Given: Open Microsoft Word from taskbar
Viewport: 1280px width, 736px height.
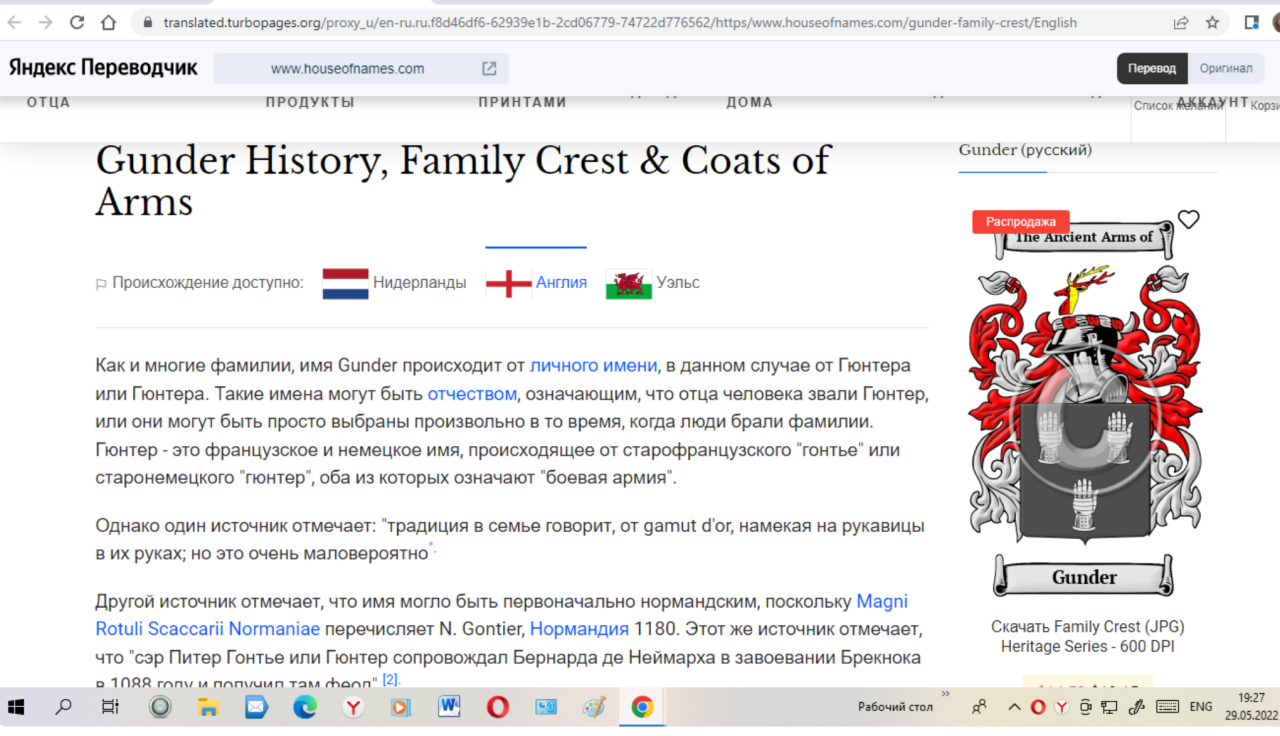Looking at the screenshot, I should point(449,707).
